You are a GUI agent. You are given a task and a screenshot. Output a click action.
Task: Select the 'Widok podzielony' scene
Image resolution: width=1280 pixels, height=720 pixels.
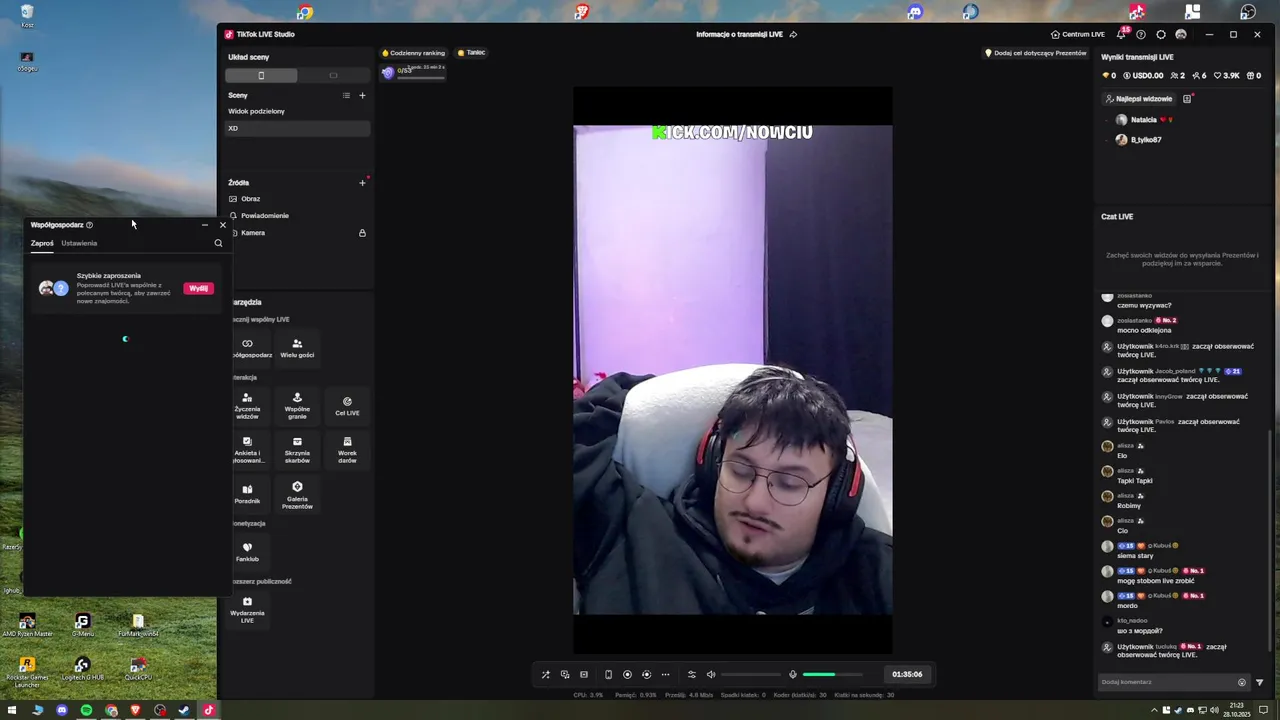point(298,111)
